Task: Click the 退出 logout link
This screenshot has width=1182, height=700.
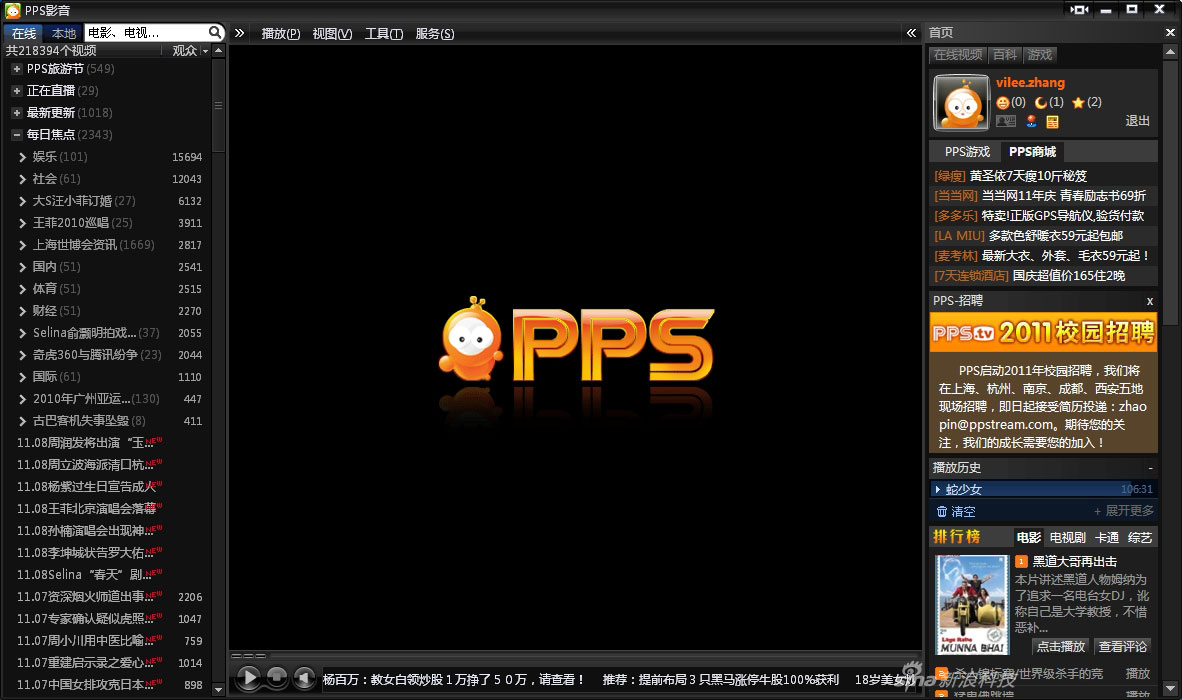Action: (1138, 121)
